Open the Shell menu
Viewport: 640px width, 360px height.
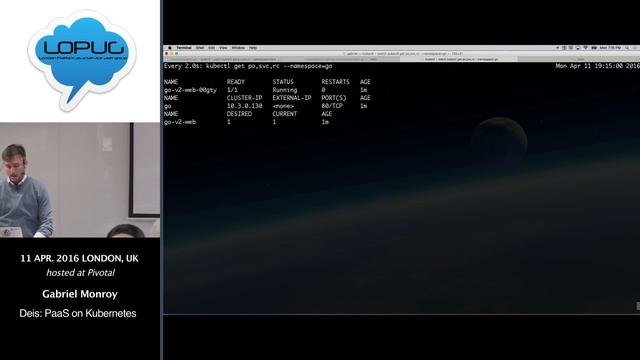click(200, 48)
